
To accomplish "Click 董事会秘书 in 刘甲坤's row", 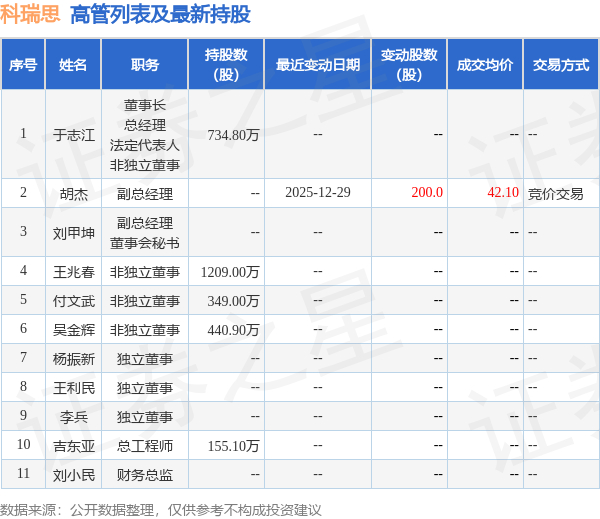I will tap(145, 243).
